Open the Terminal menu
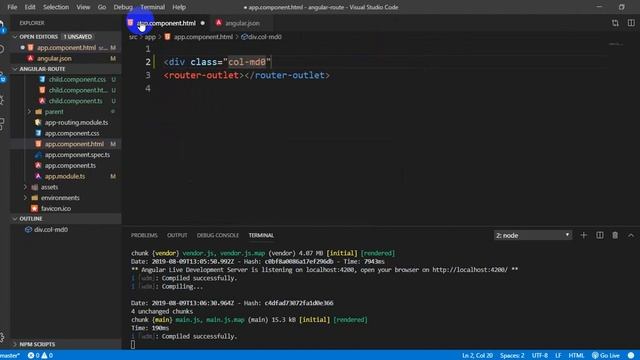The width and height of the screenshot is (640, 360). 153,7
